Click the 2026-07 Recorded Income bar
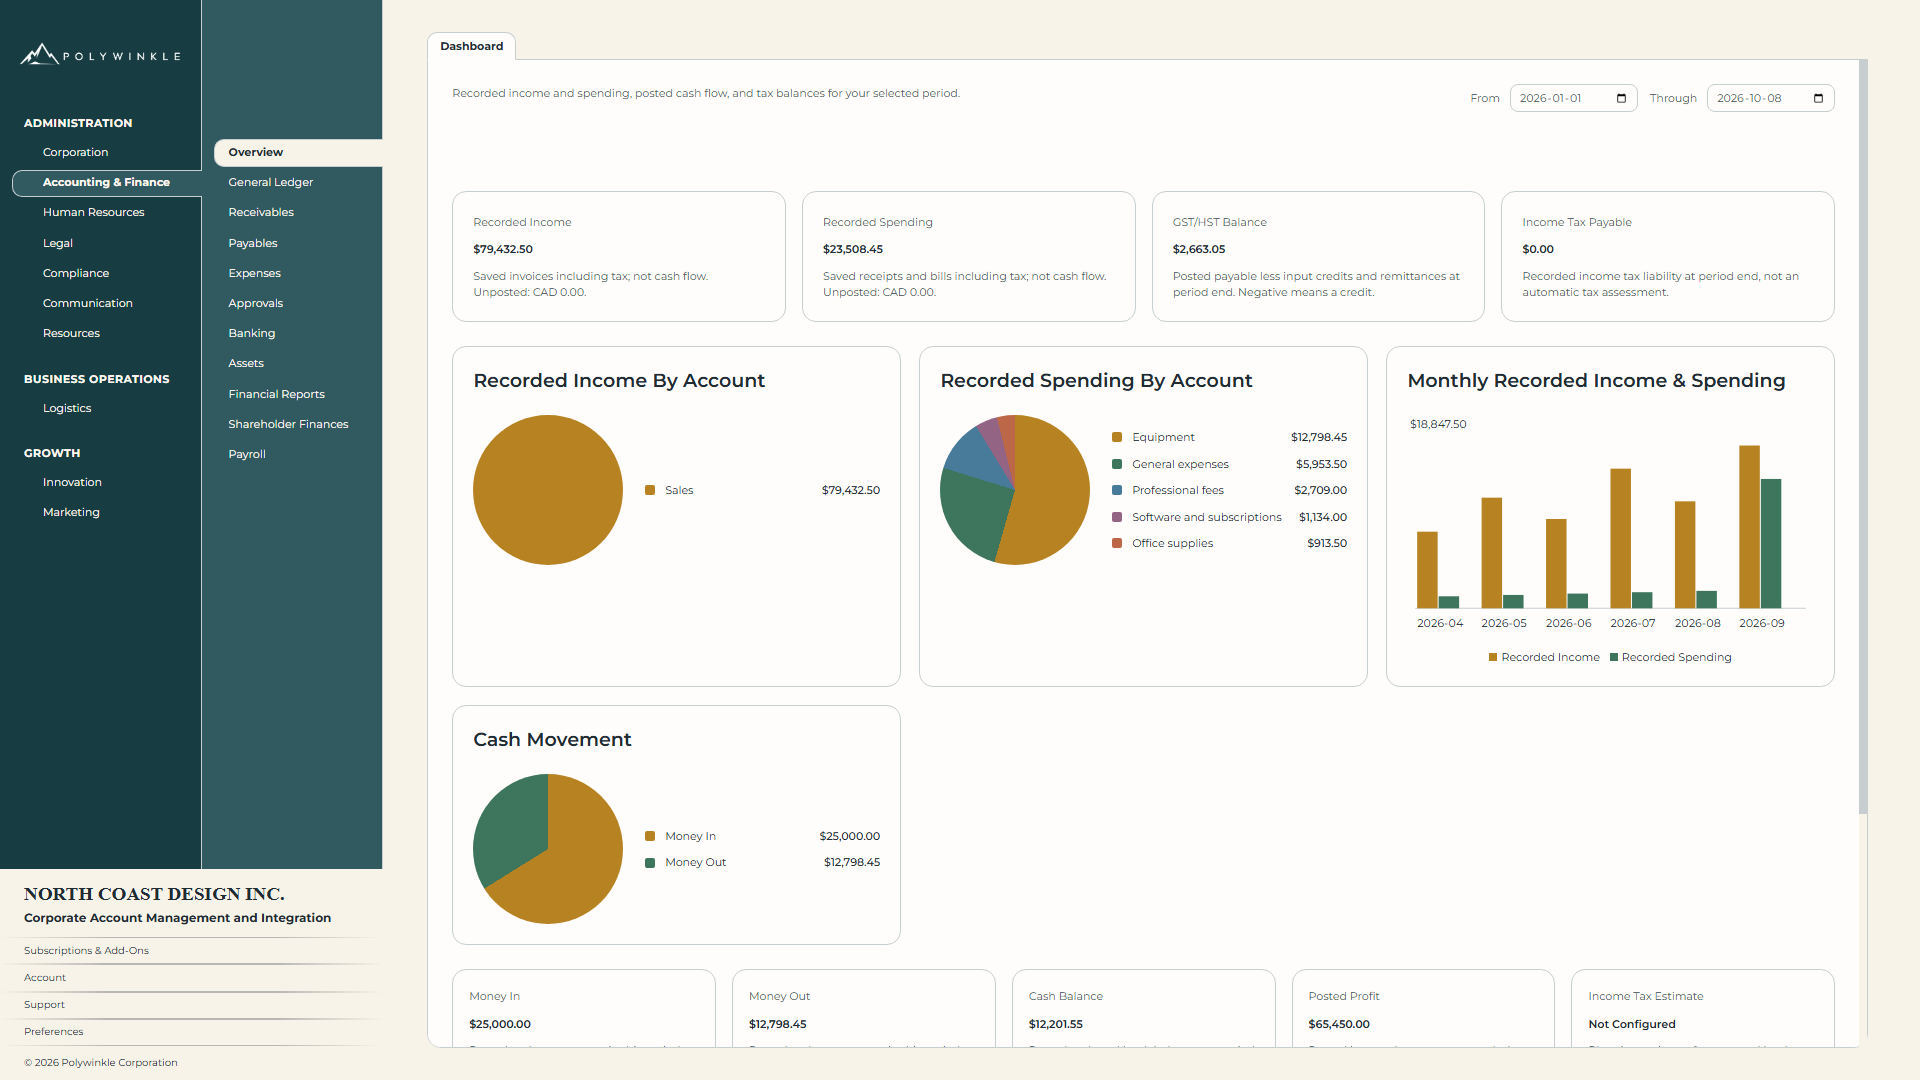The image size is (1920, 1080). [1620, 538]
